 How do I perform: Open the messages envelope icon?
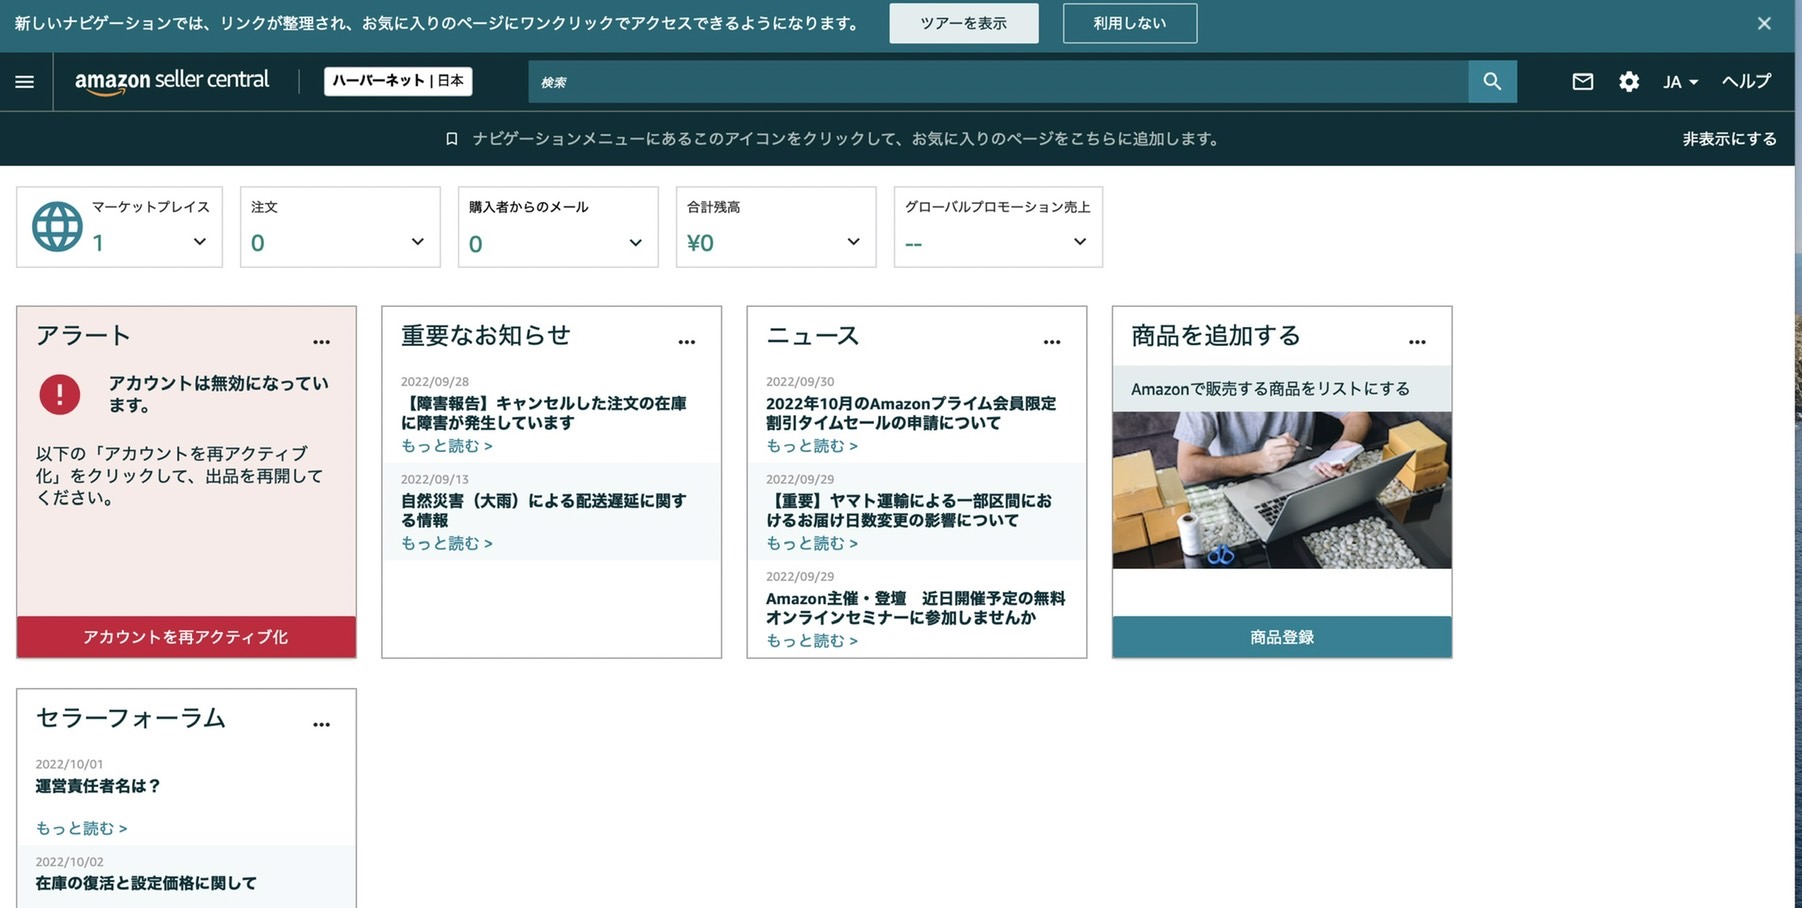1582,82
